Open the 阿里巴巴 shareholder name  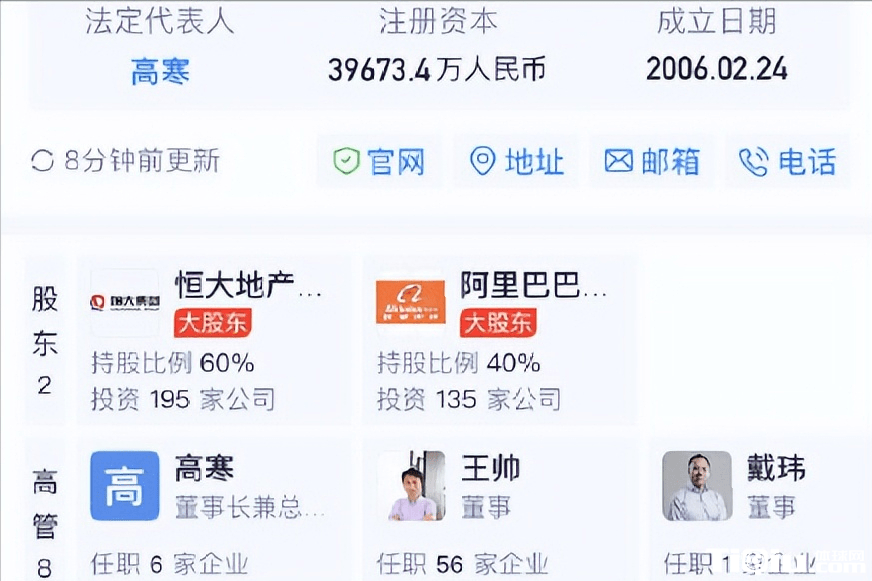[534, 285]
